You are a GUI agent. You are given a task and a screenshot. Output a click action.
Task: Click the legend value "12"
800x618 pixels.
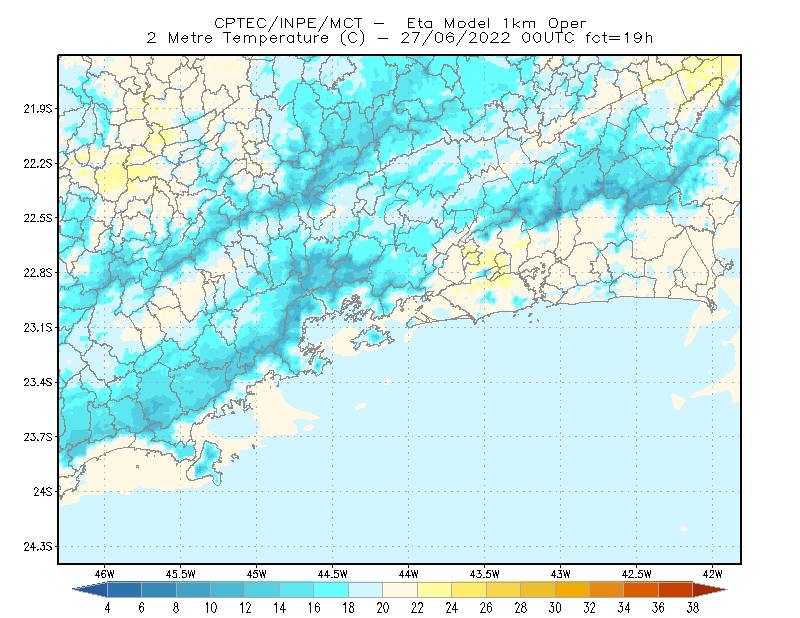[x=245, y=608]
